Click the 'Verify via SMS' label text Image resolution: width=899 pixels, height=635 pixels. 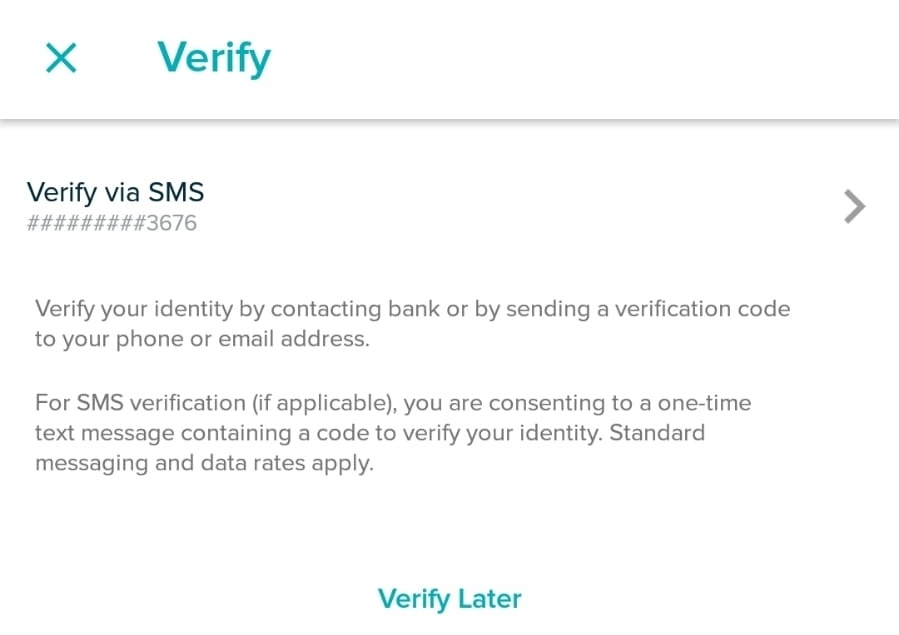pyautogui.click(x=115, y=192)
